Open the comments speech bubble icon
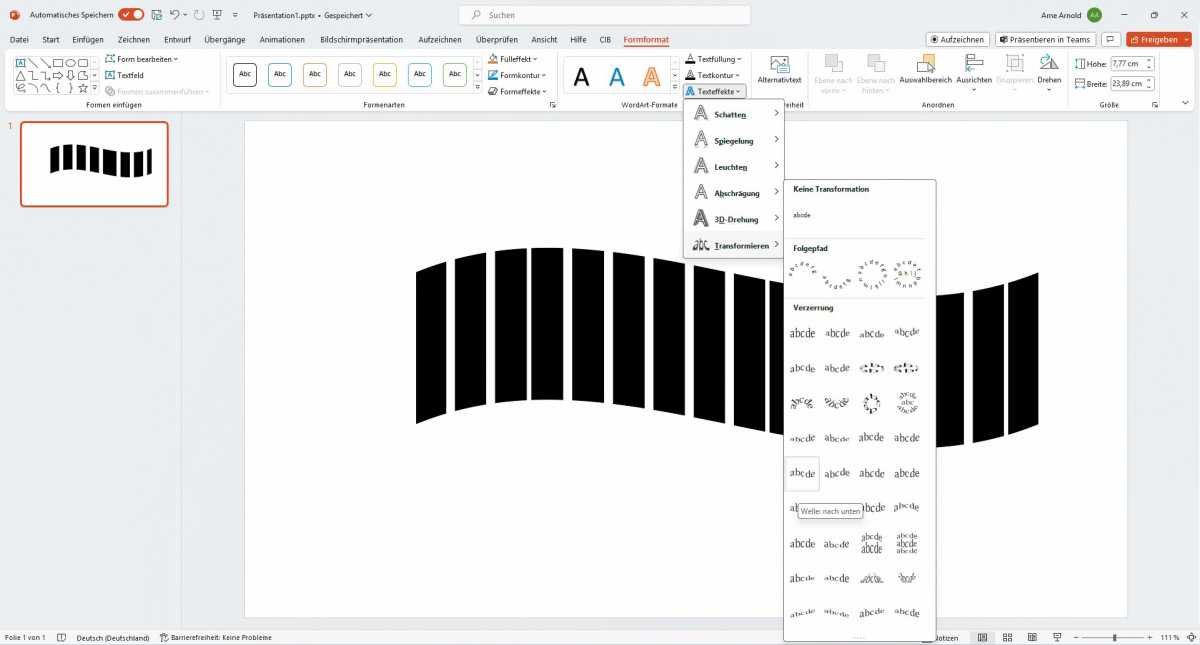This screenshot has width=1200, height=645. 1110,39
